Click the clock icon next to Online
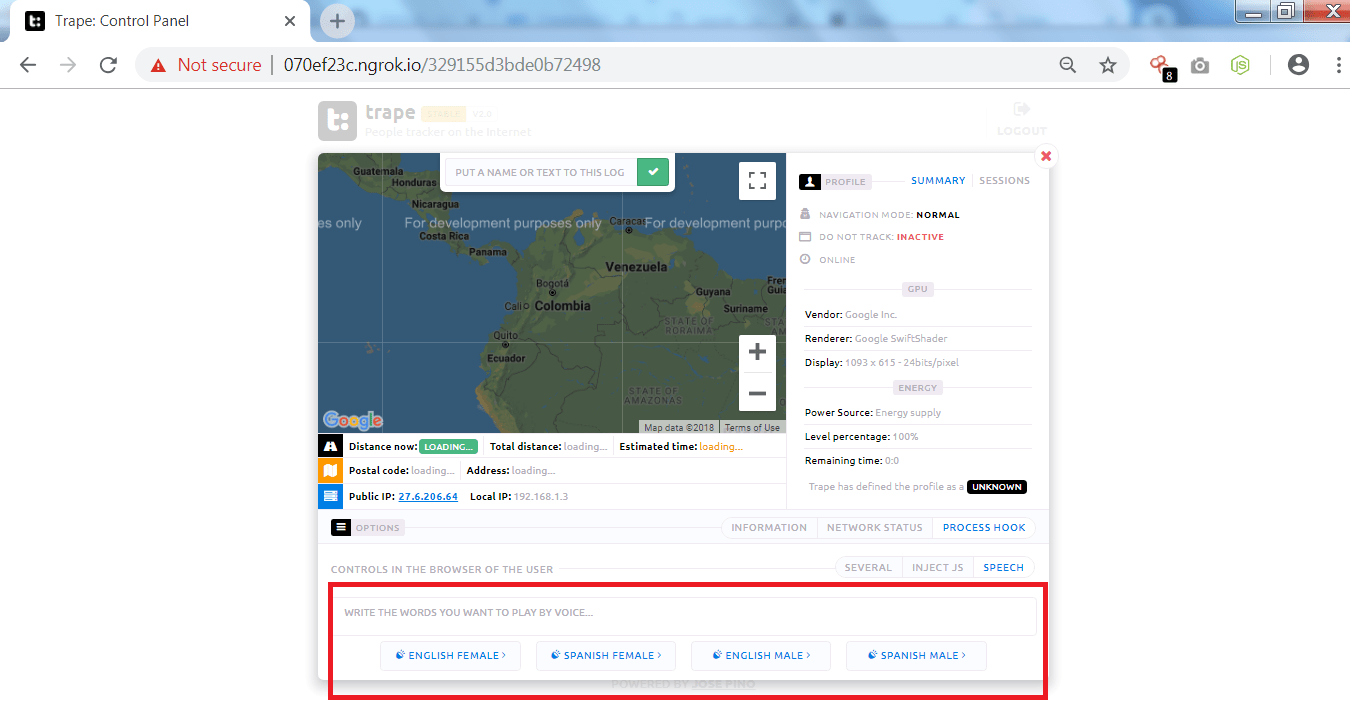This screenshot has width=1350, height=706. (805, 259)
